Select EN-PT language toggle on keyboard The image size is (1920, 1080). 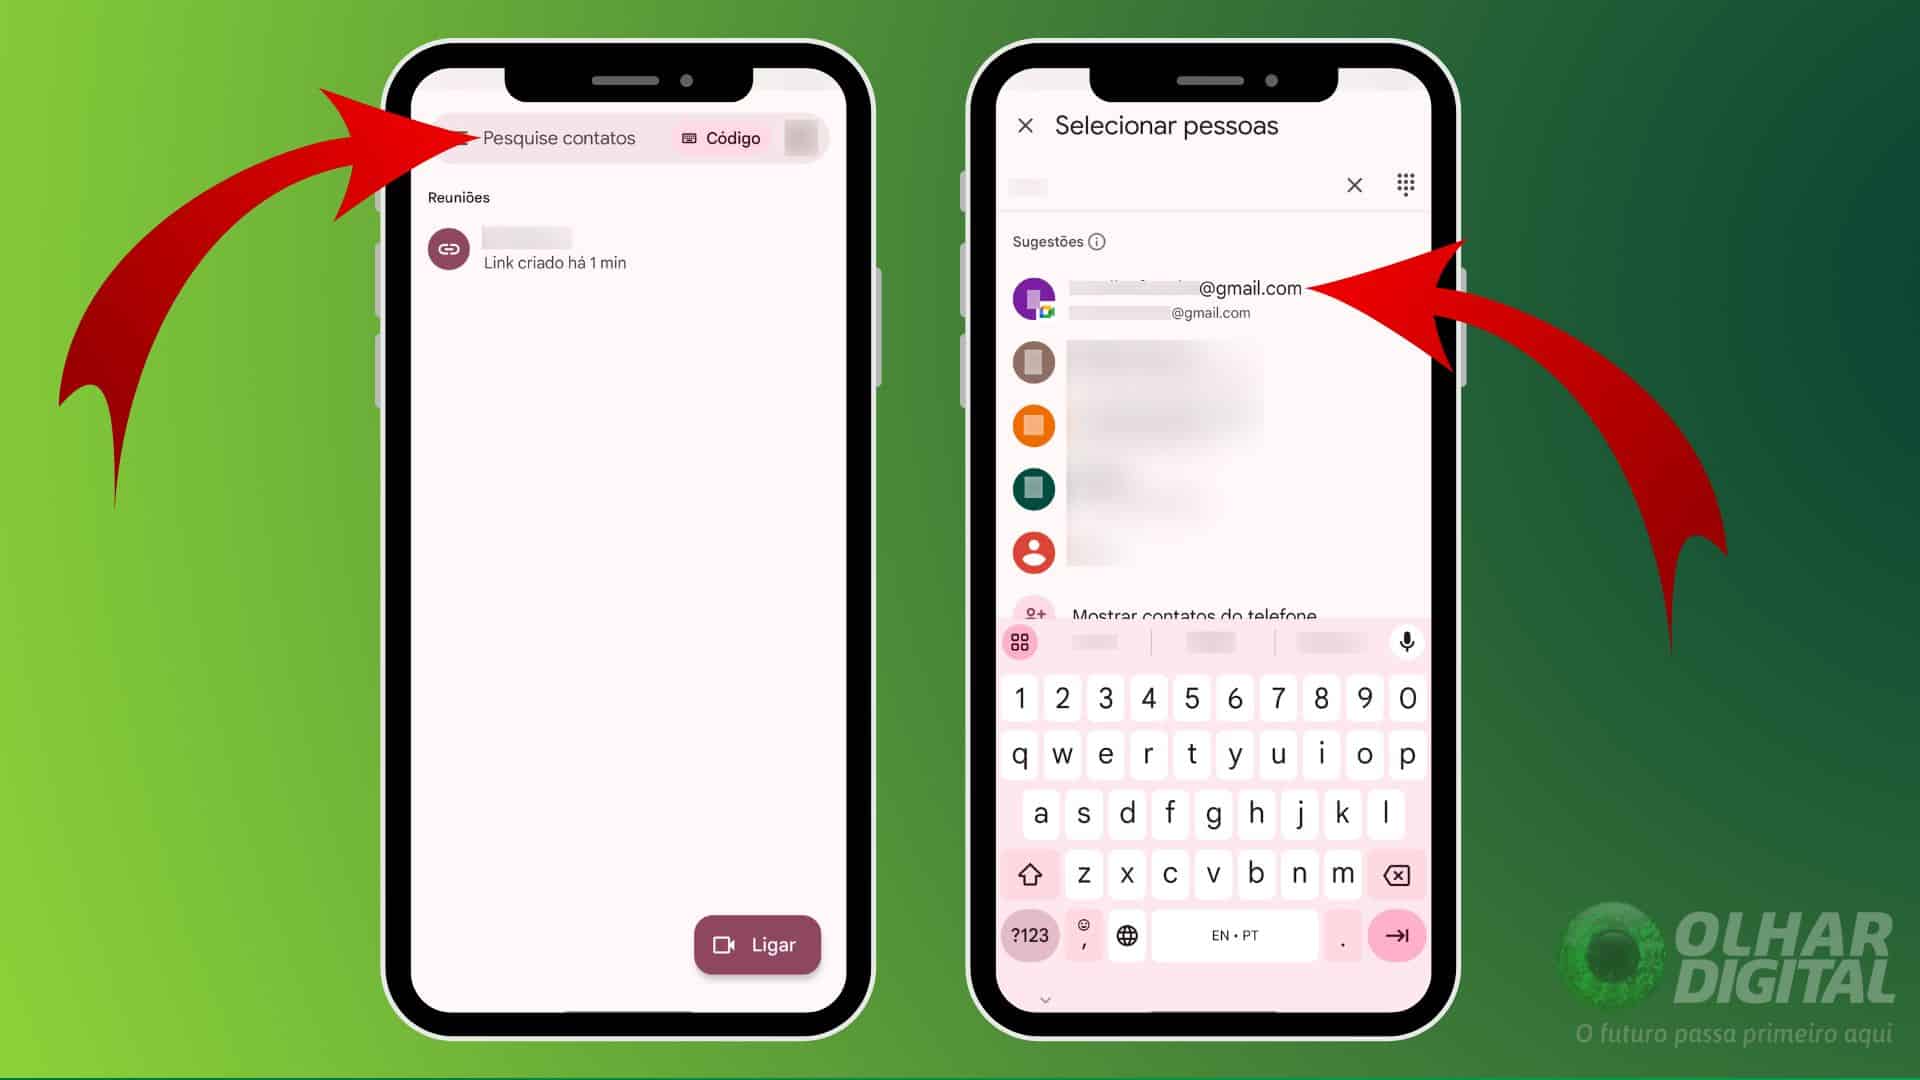click(x=1233, y=935)
